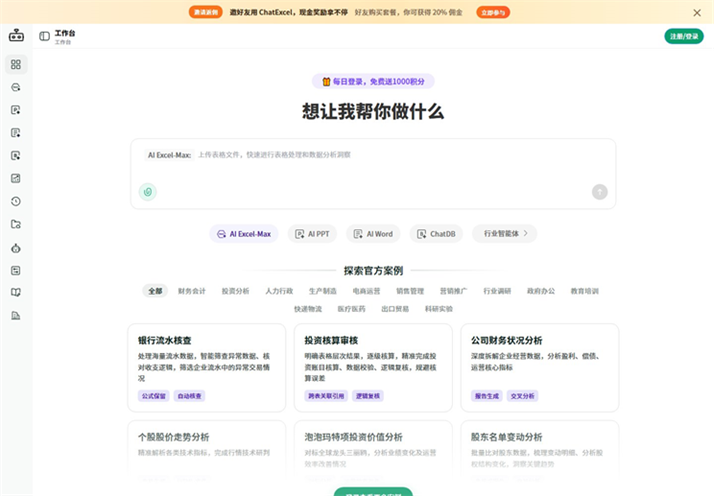The width and height of the screenshot is (714, 496).
Task: Expand the 行业智能体 chevron menu
Action: 505,233
